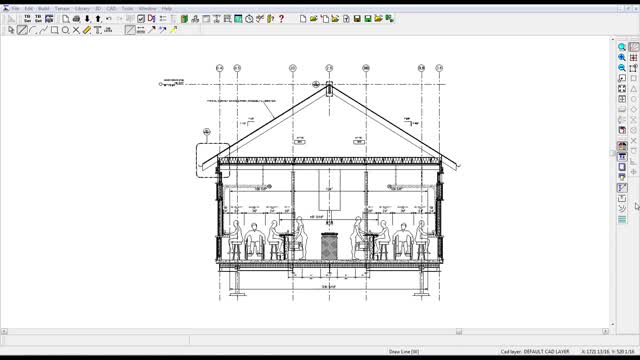Click the red D toolbar icon
This screenshot has height=360, width=640.
tap(151, 19)
